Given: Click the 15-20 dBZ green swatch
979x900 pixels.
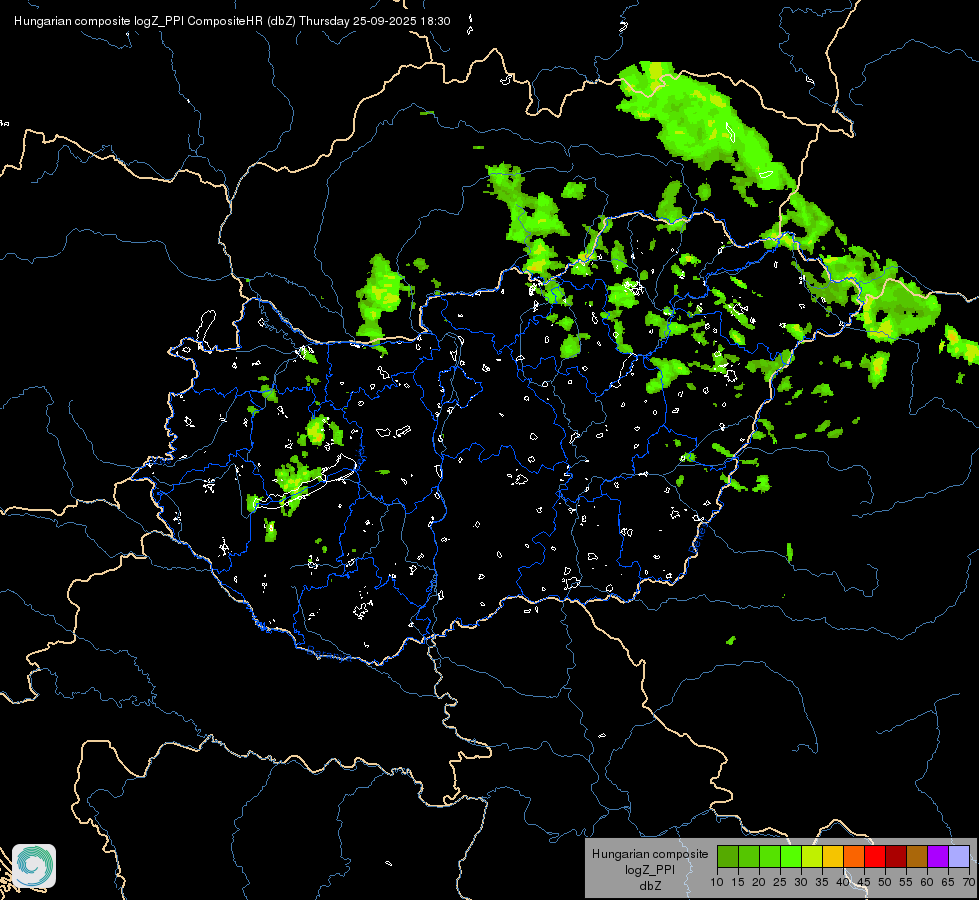Looking at the screenshot, I should pyautogui.click(x=749, y=856).
